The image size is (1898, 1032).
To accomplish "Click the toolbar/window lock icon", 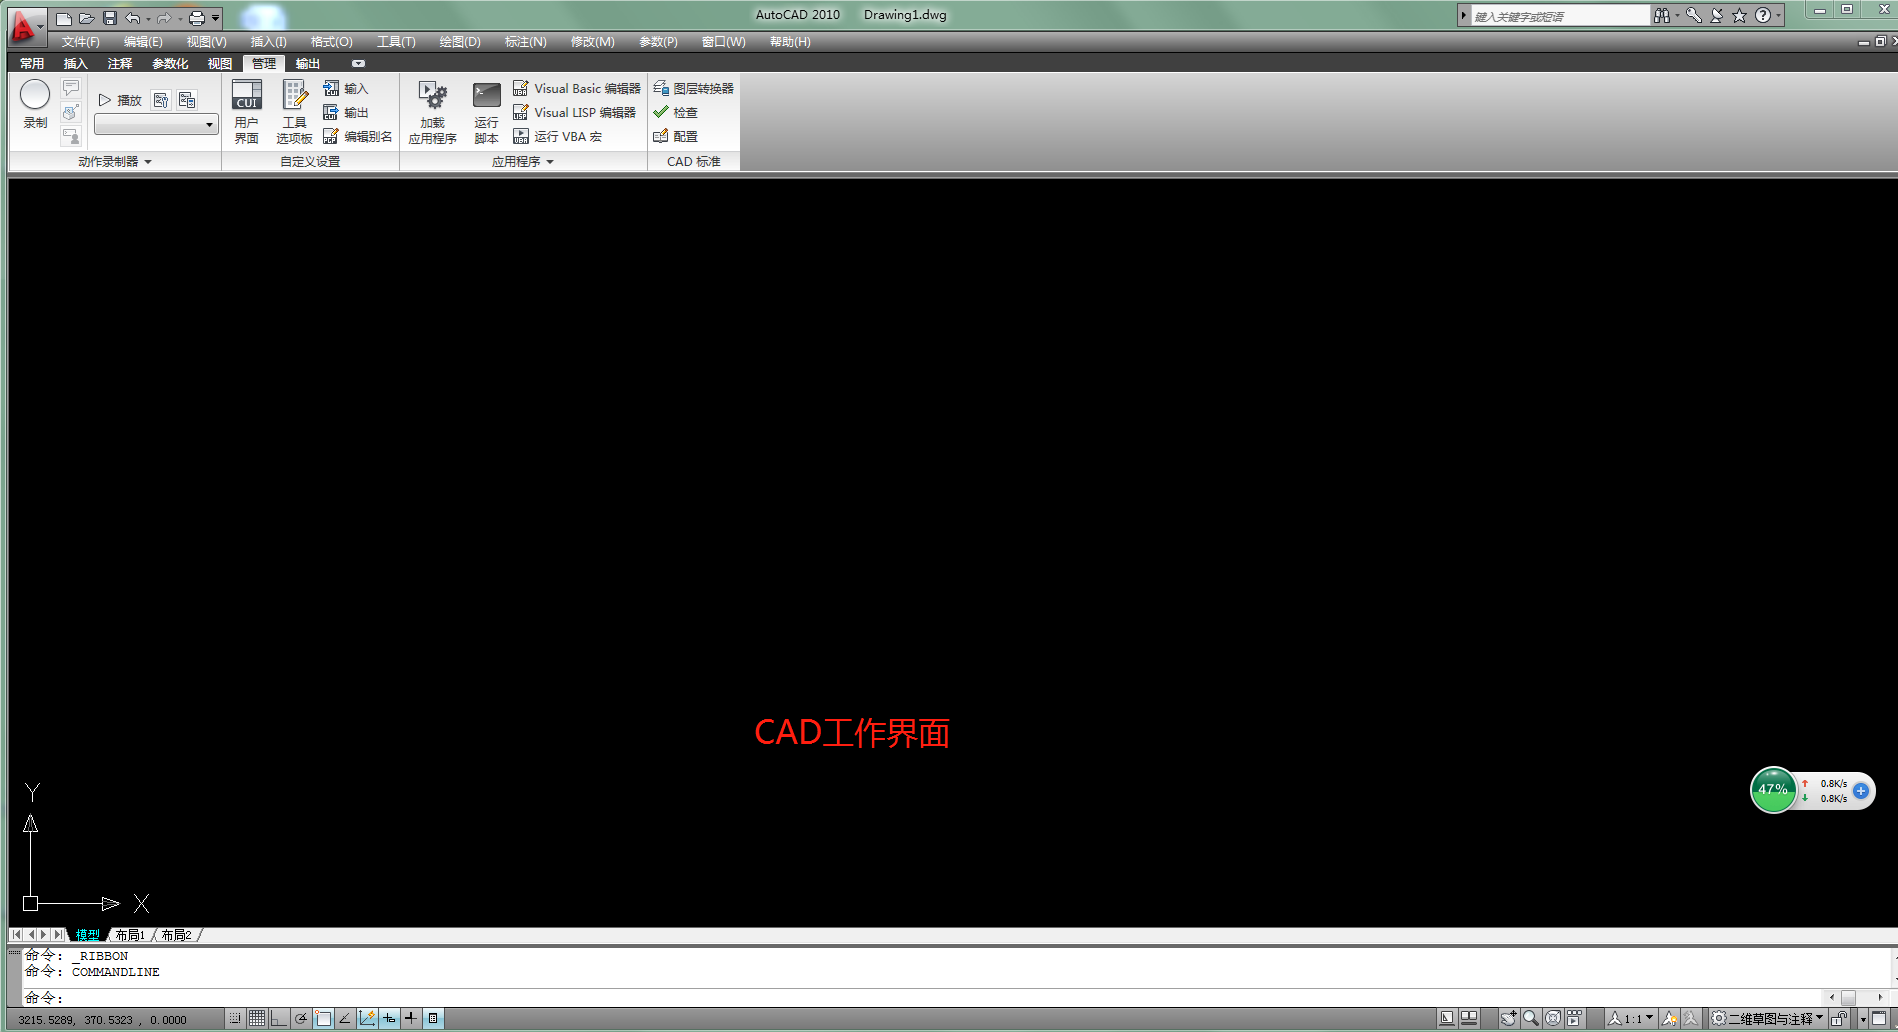I will [x=1839, y=1018].
